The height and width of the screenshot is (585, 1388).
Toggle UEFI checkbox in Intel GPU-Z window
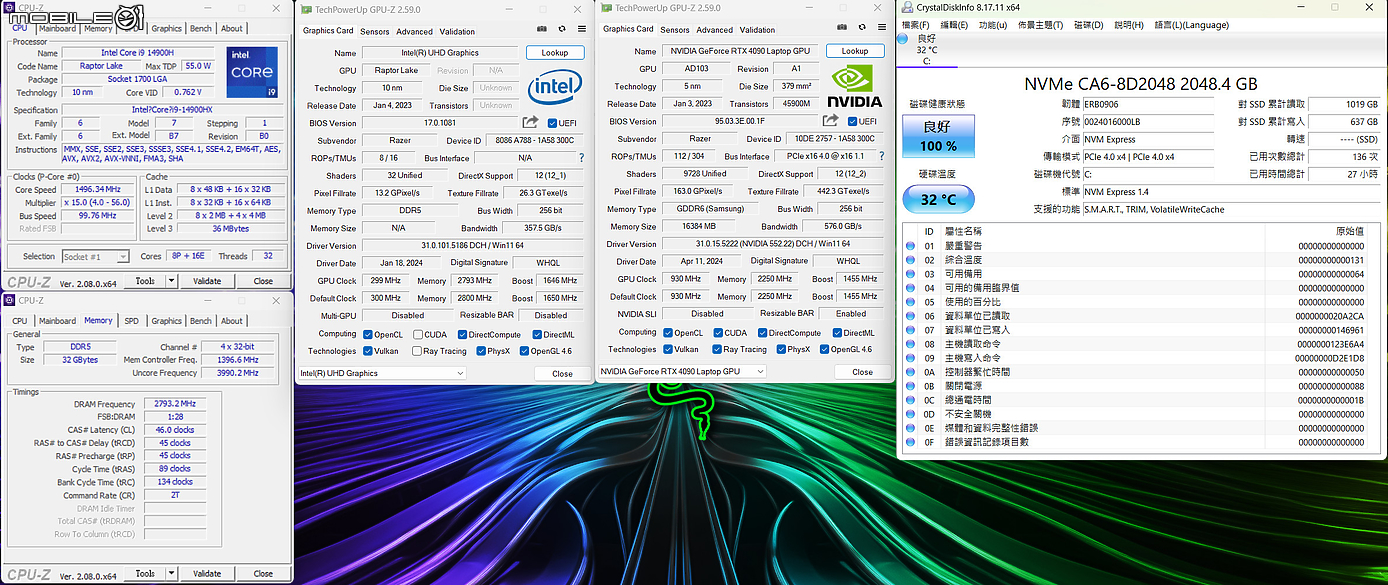553,123
